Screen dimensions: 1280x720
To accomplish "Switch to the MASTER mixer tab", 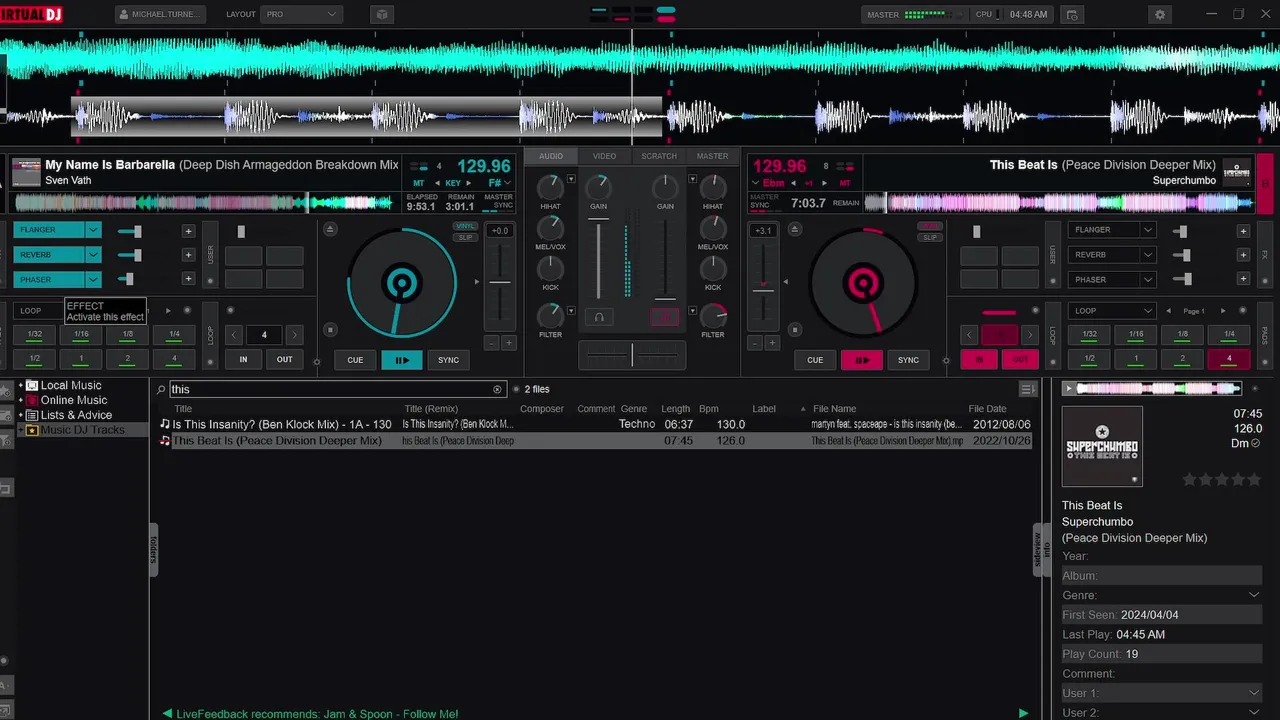I will click(712, 156).
